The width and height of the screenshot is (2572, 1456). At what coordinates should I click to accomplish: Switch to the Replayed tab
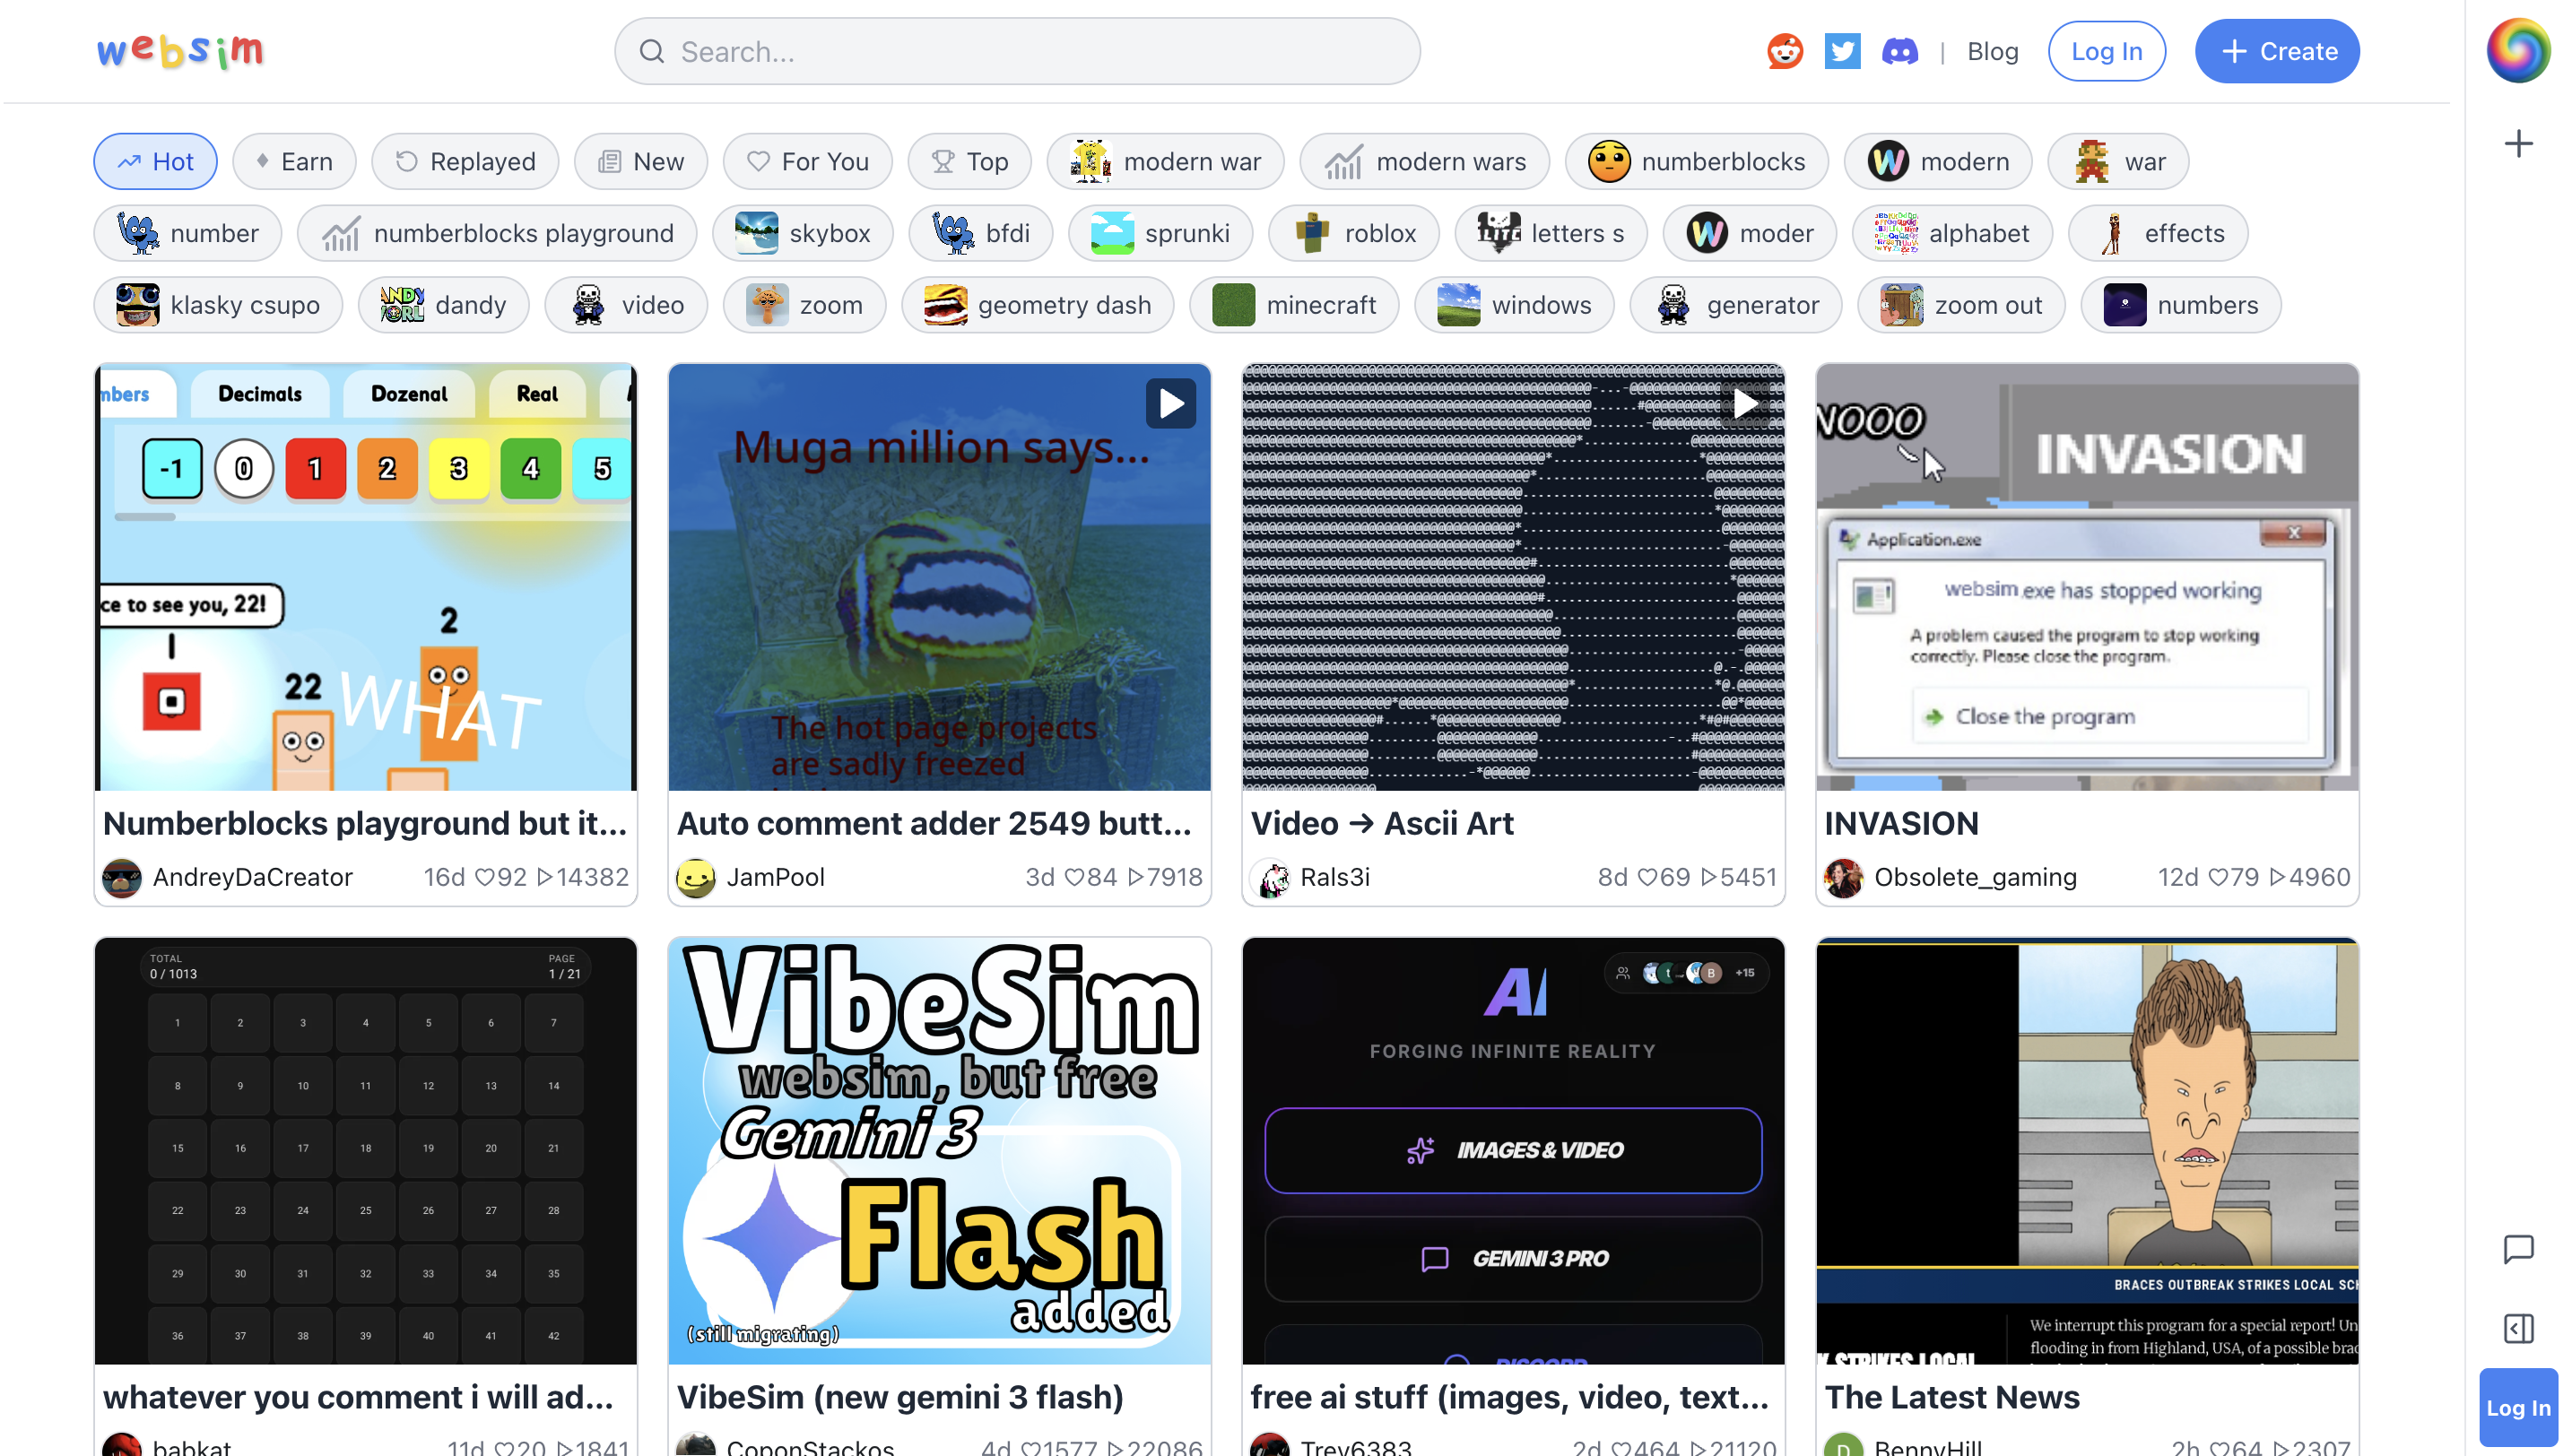pyautogui.click(x=465, y=161)
